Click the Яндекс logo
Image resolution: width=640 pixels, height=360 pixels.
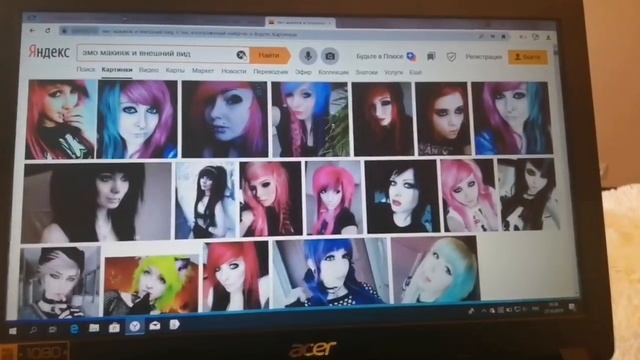(x=49, y=52)
